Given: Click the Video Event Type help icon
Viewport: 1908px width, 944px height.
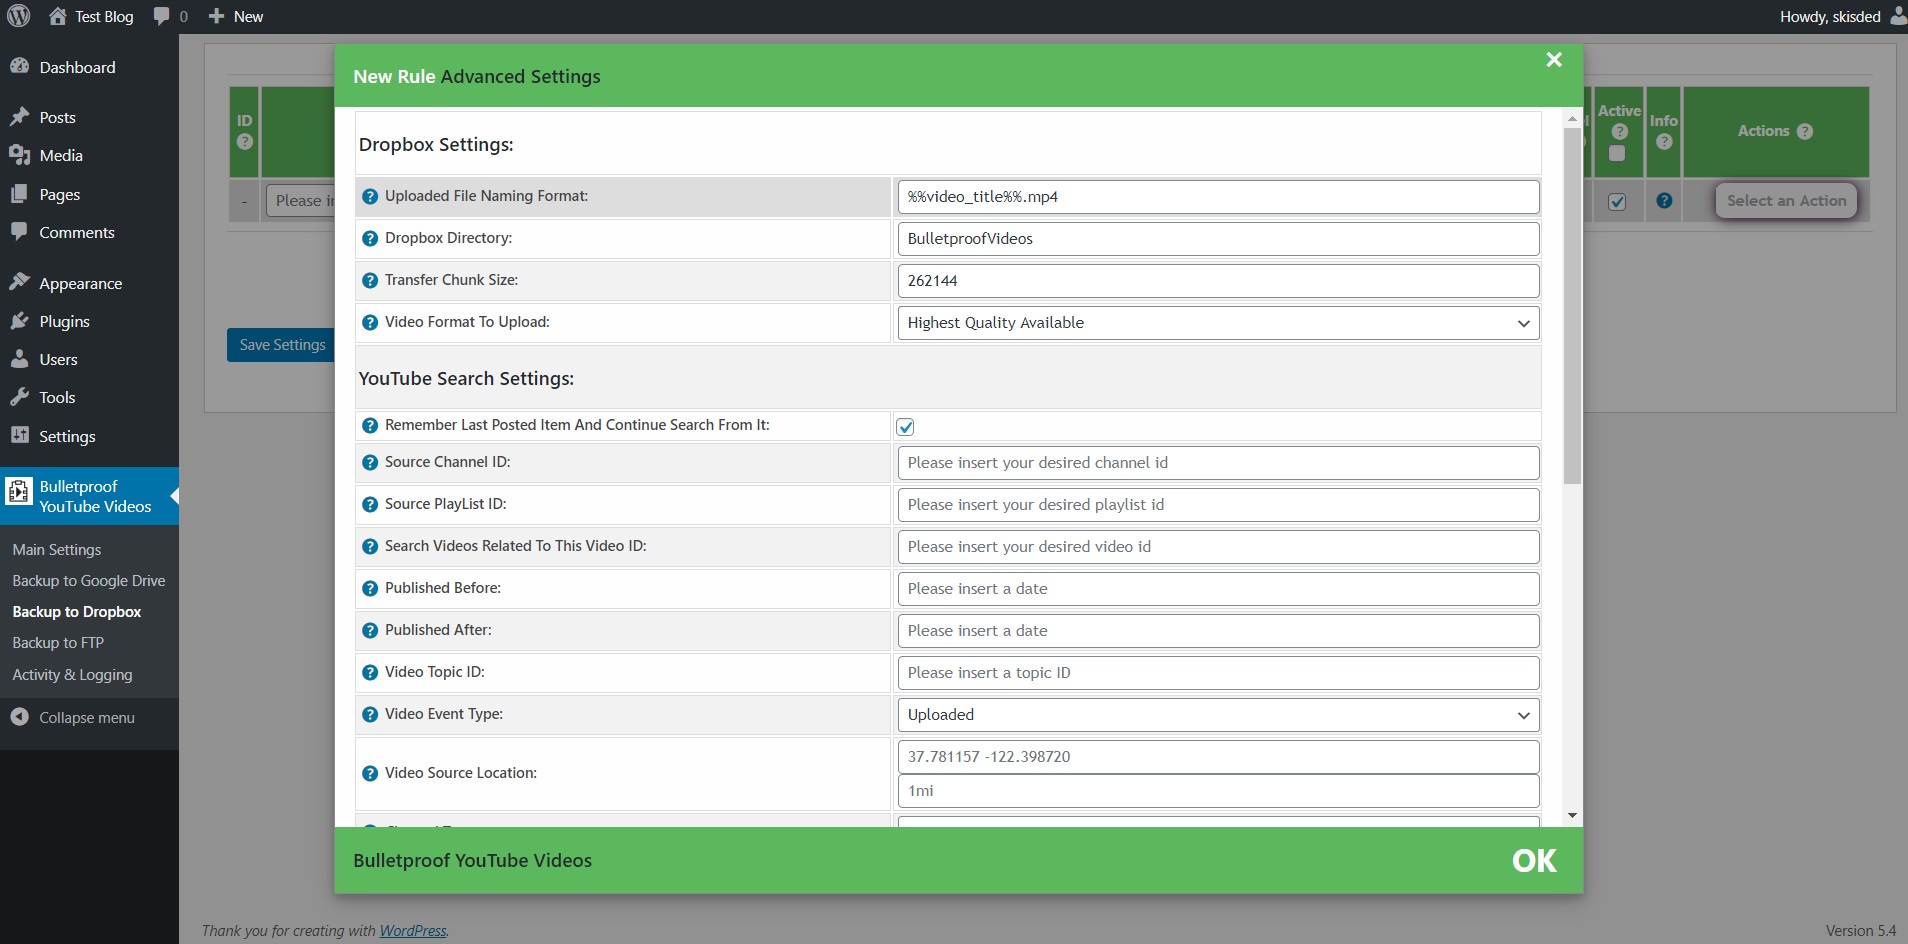Looking at the screenshot, I should pos(370,715).
